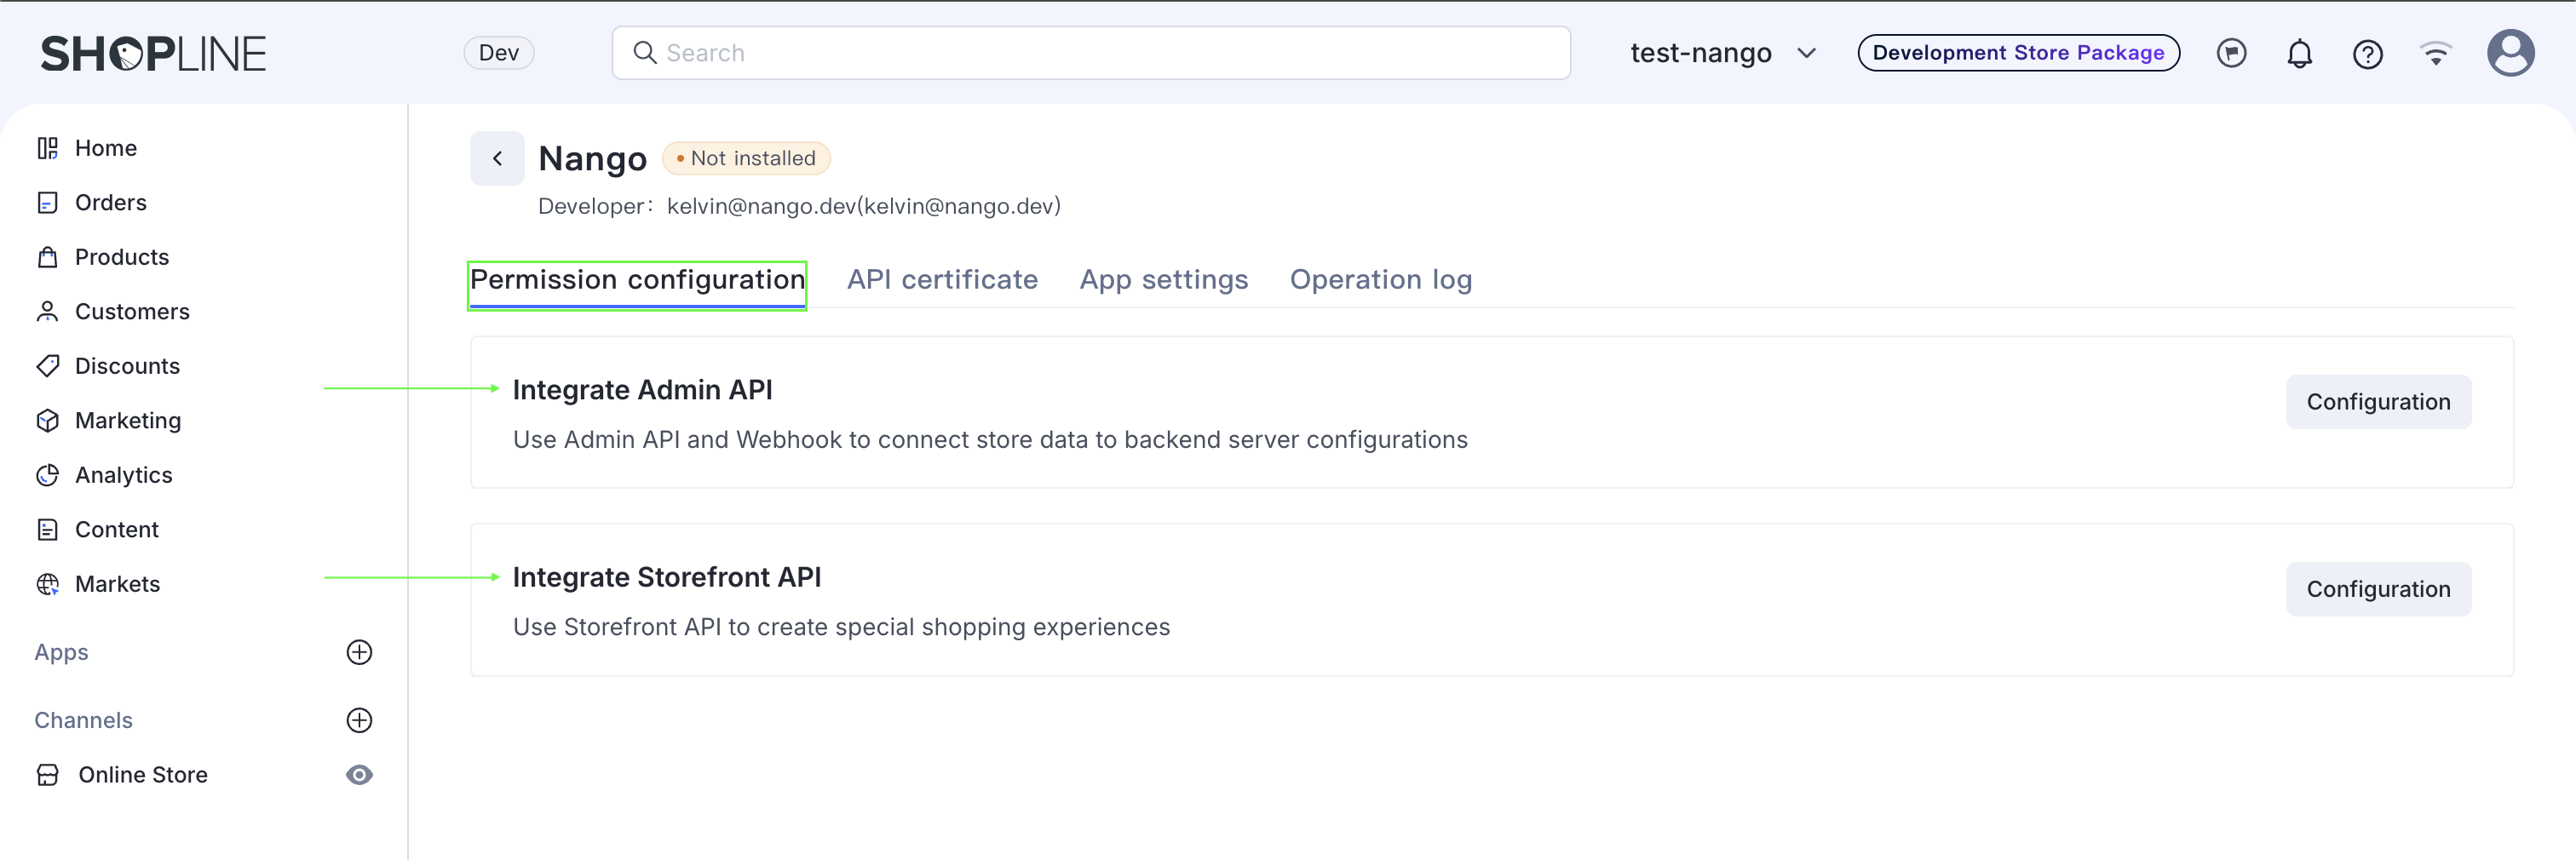Click the Home sidebar icon
Screen dimensions: 2576x860
[47, 148]
